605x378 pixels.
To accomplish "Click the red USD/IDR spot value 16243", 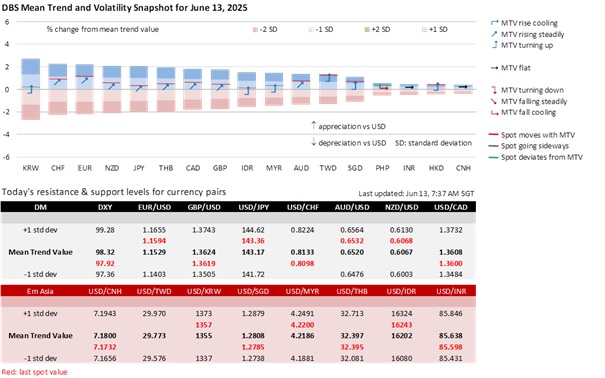I will pos(401,325).
